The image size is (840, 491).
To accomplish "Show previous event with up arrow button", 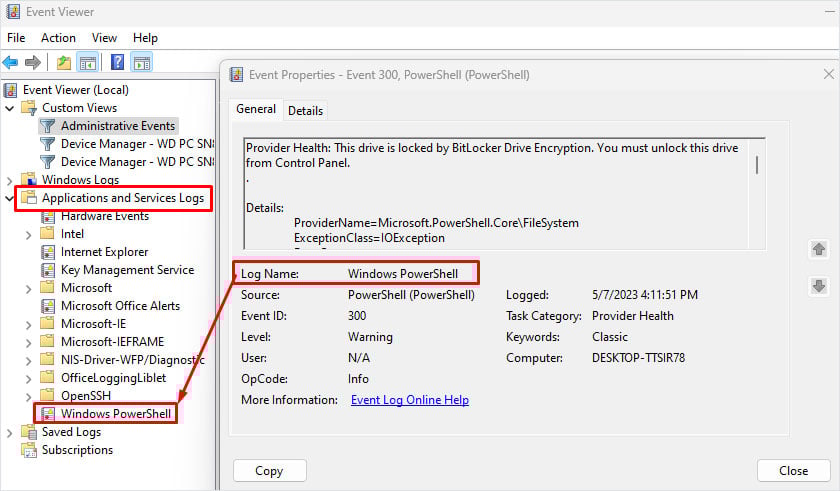I will coord(819,249).
